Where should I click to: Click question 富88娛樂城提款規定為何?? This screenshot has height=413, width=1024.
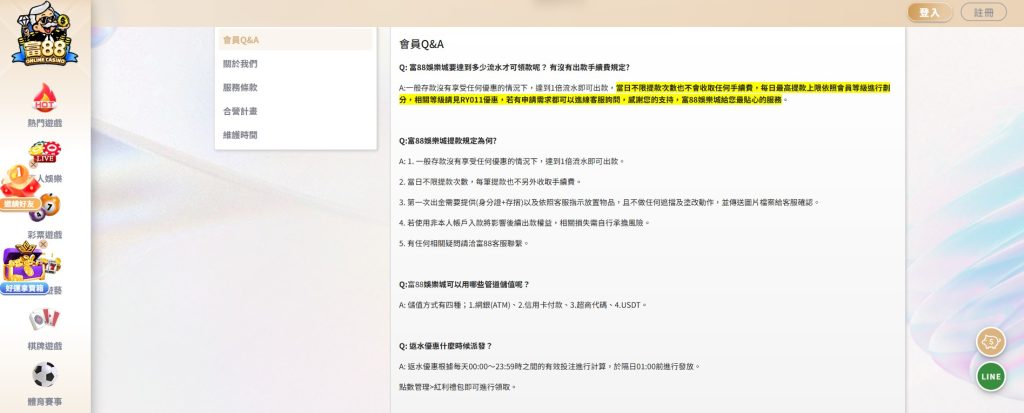tap(448, 140)
